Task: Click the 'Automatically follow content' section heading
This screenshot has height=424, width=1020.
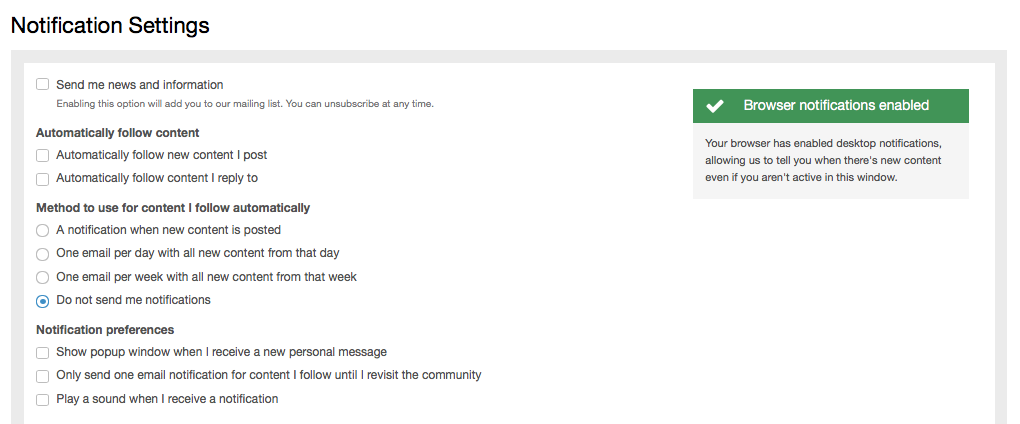Action: click(x=117, y=133)
